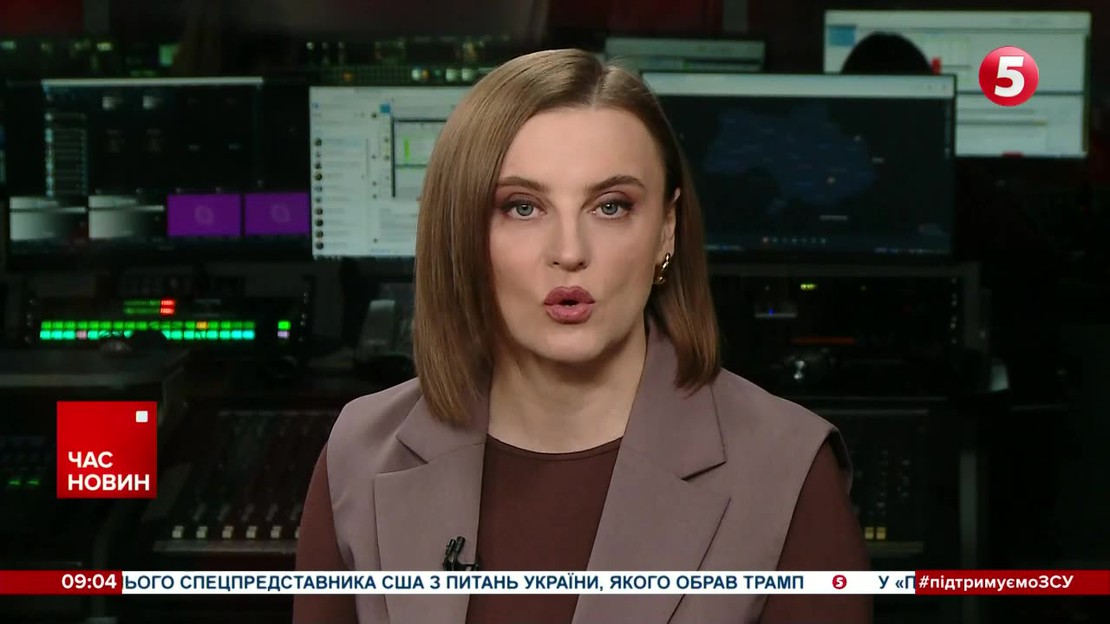Viewport: 1110px width, 624px height.
Task: Click the small 5 icon in ticker
Action: tap(839, 582)
